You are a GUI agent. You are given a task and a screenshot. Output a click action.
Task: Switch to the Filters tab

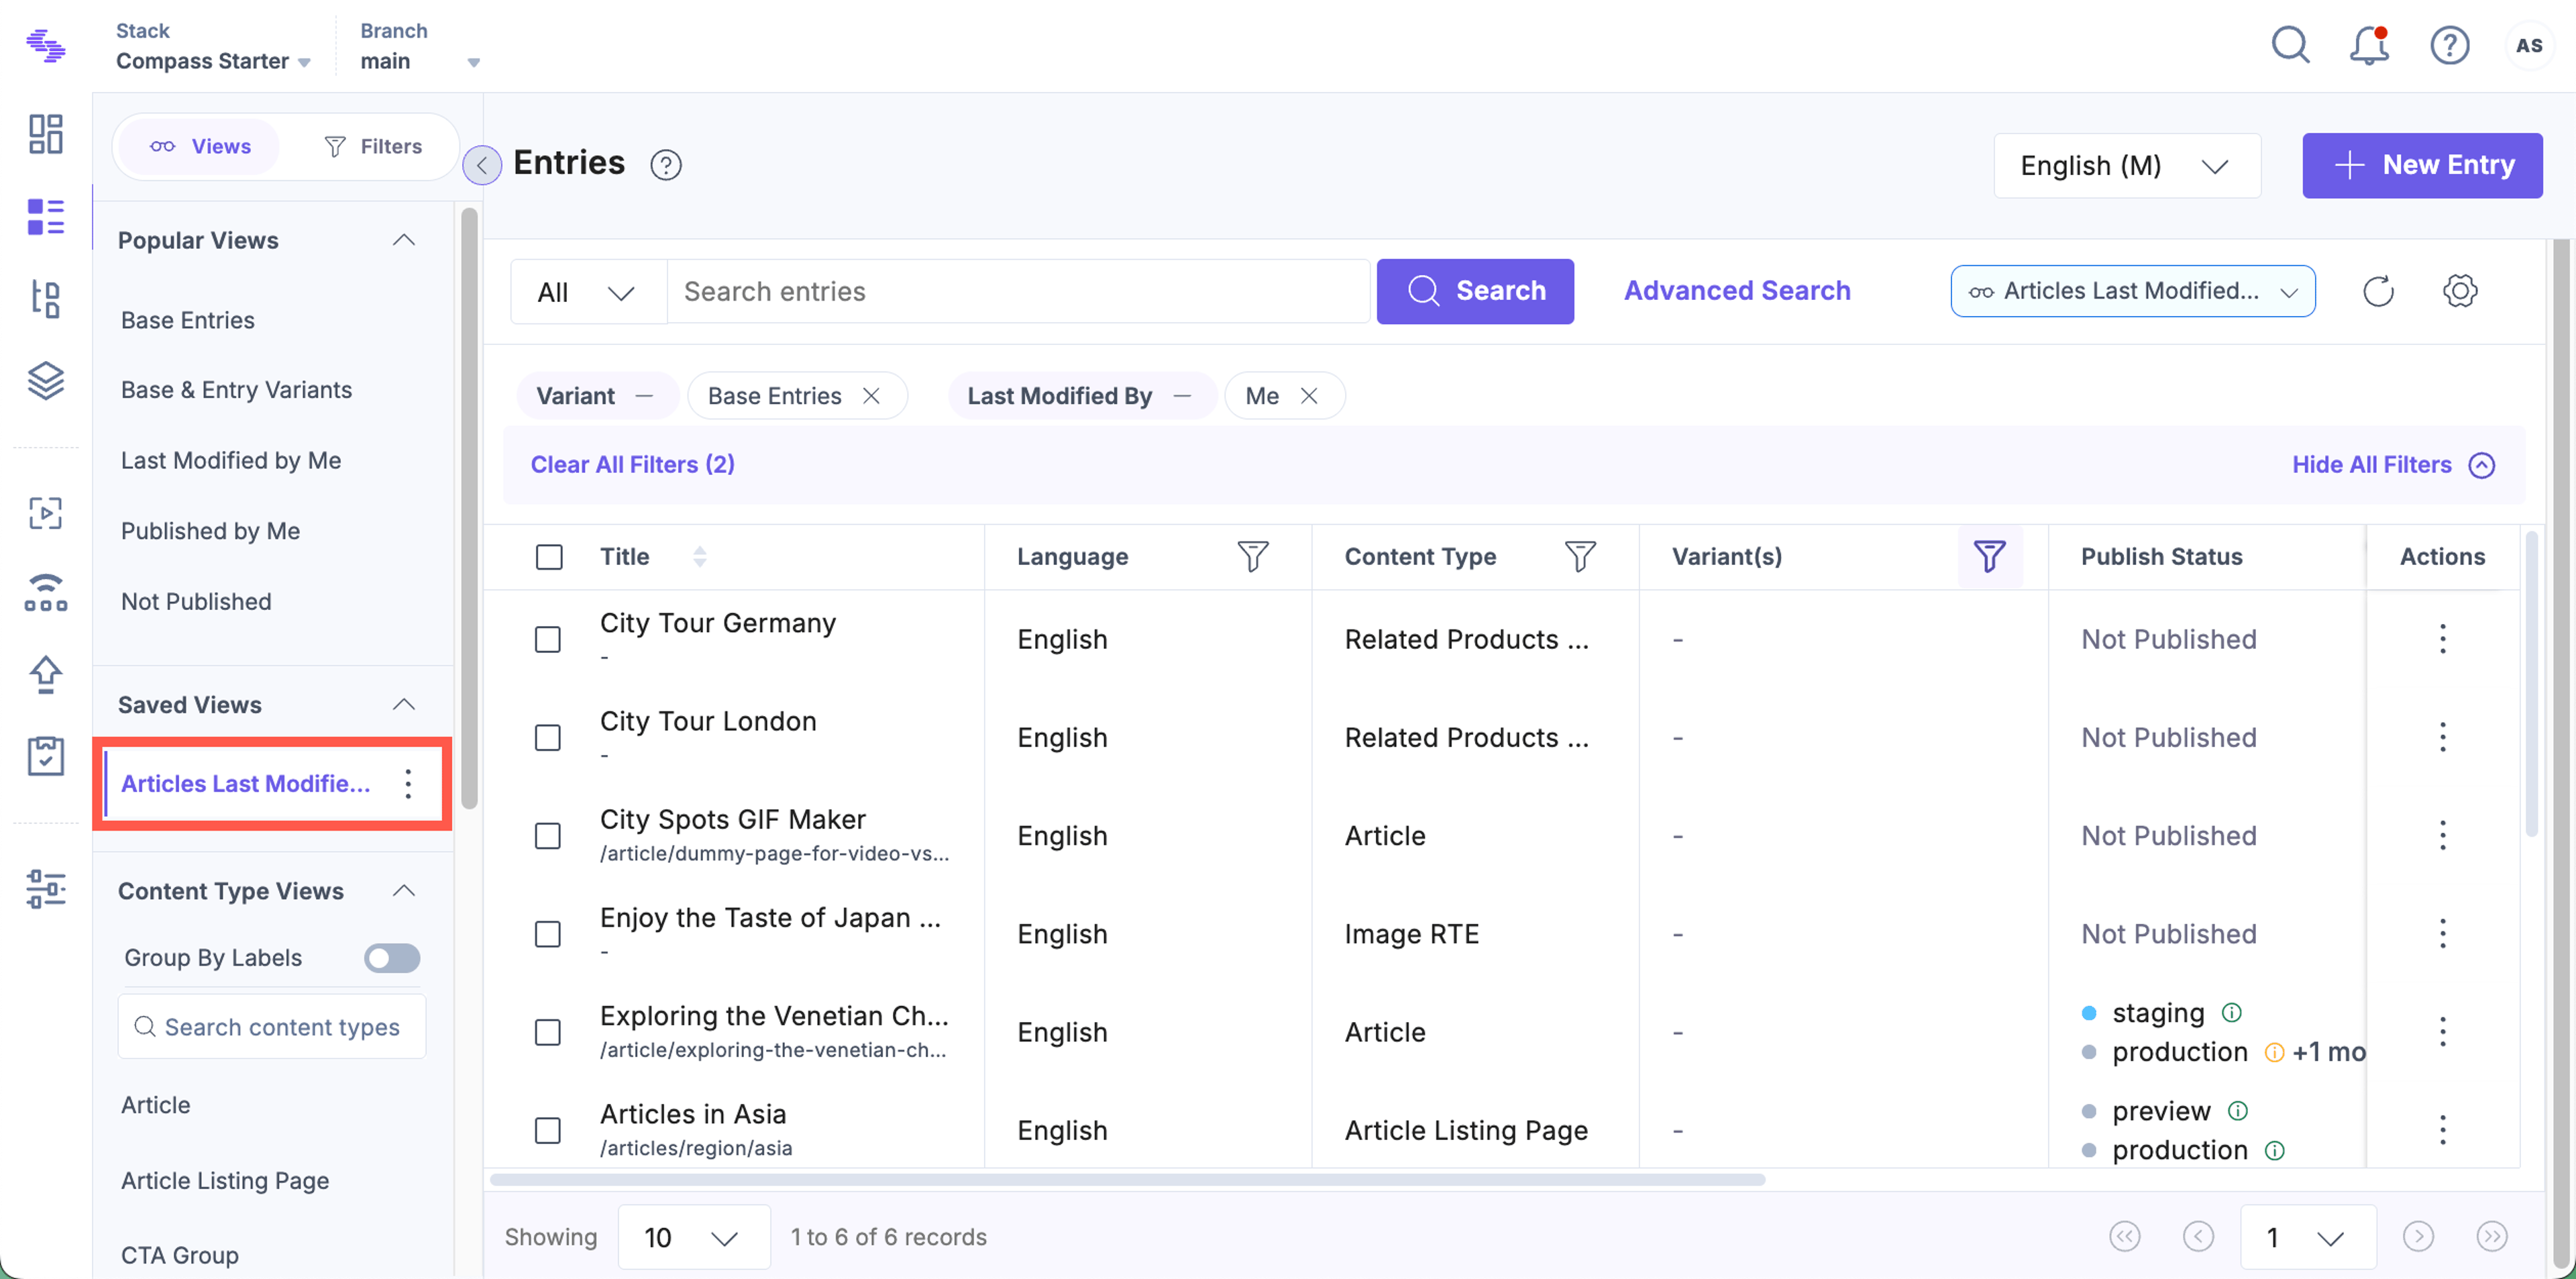click(x=373, y=147)
